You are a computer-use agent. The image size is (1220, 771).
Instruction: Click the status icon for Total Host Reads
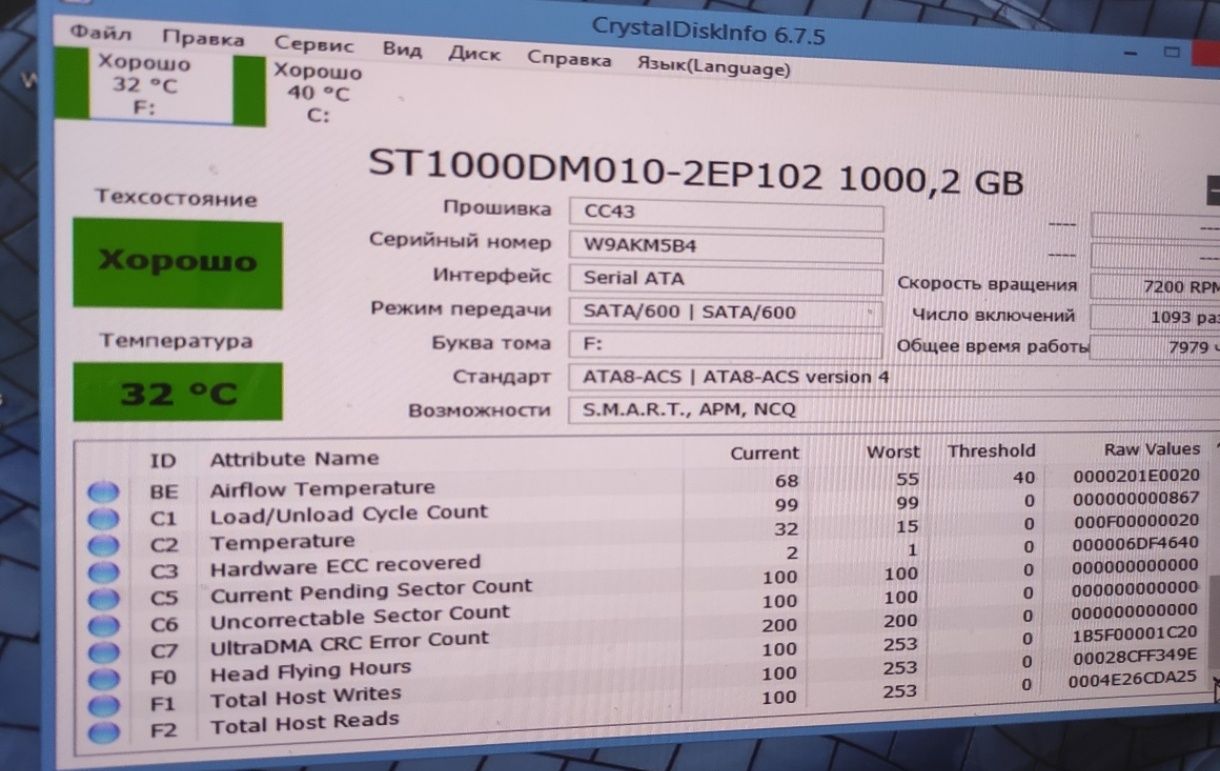tap(104, 733)
